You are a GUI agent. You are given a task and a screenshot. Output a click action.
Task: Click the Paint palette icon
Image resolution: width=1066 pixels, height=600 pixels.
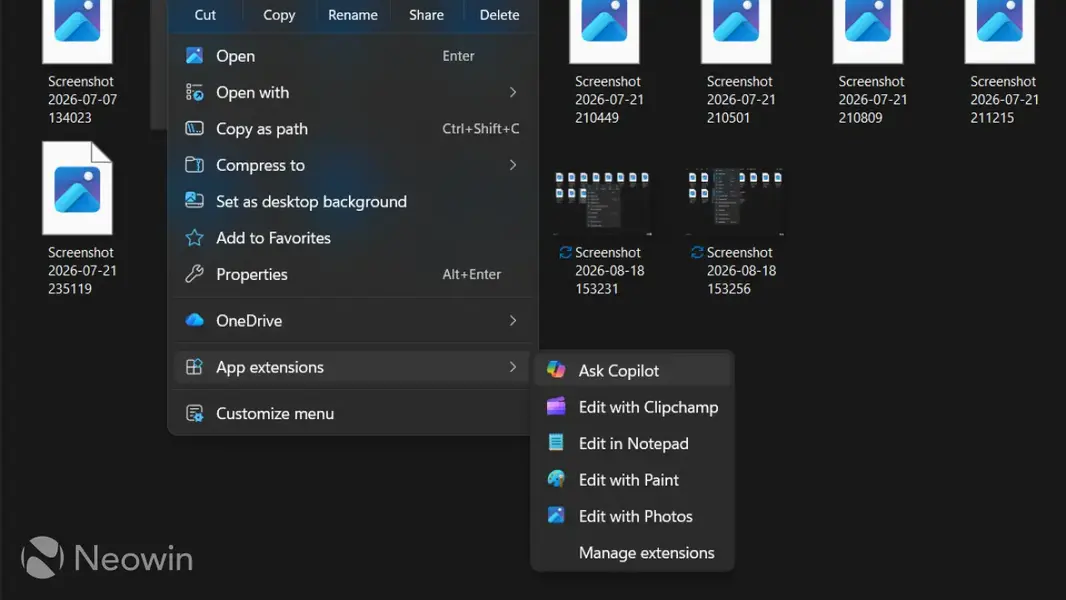[x=556, y=479]
